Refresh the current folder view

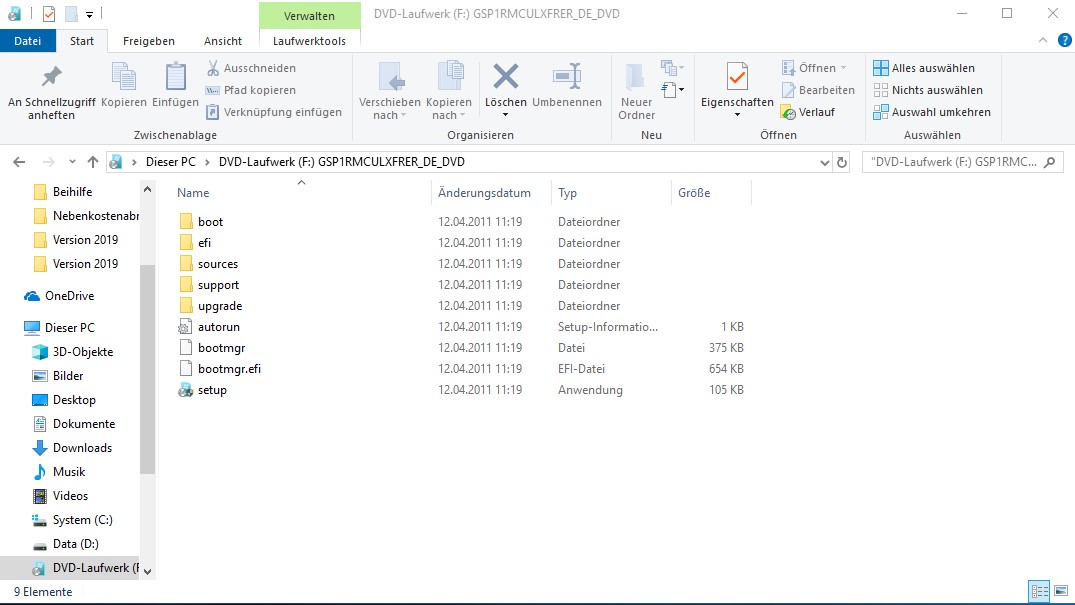842,163
